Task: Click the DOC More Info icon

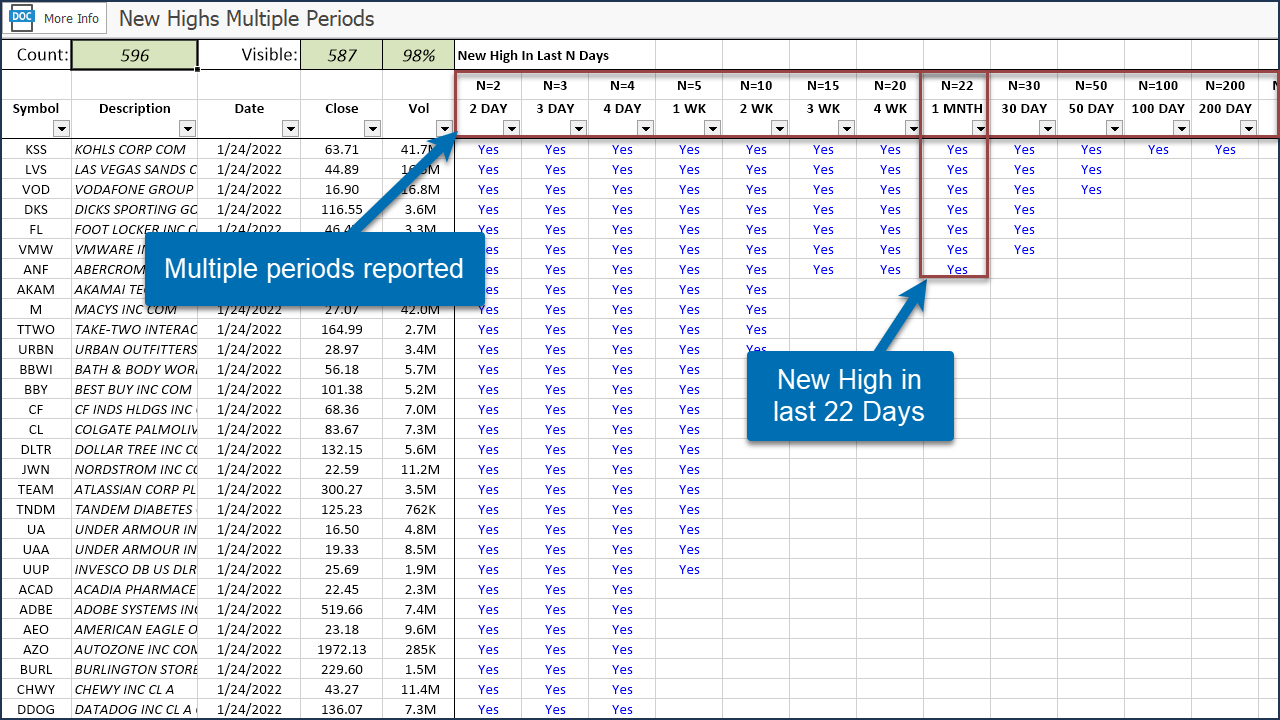Action: (22, 18)
